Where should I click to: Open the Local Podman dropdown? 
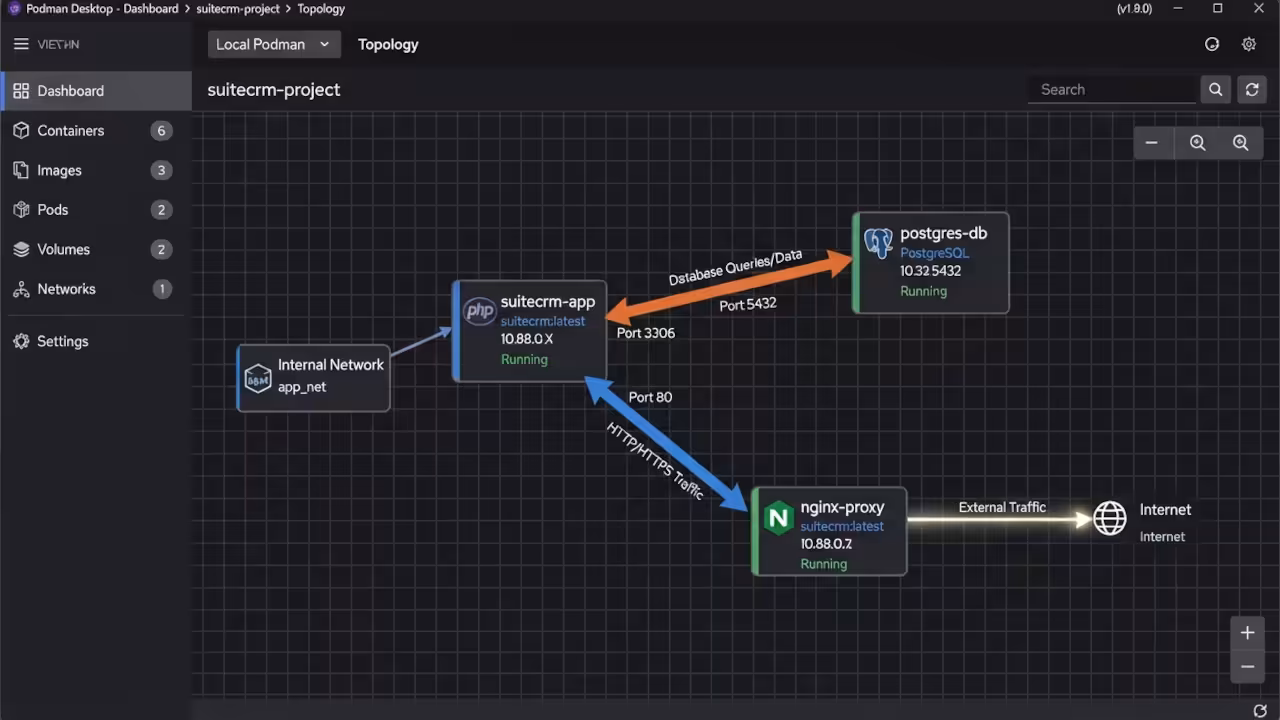point(274,44)
